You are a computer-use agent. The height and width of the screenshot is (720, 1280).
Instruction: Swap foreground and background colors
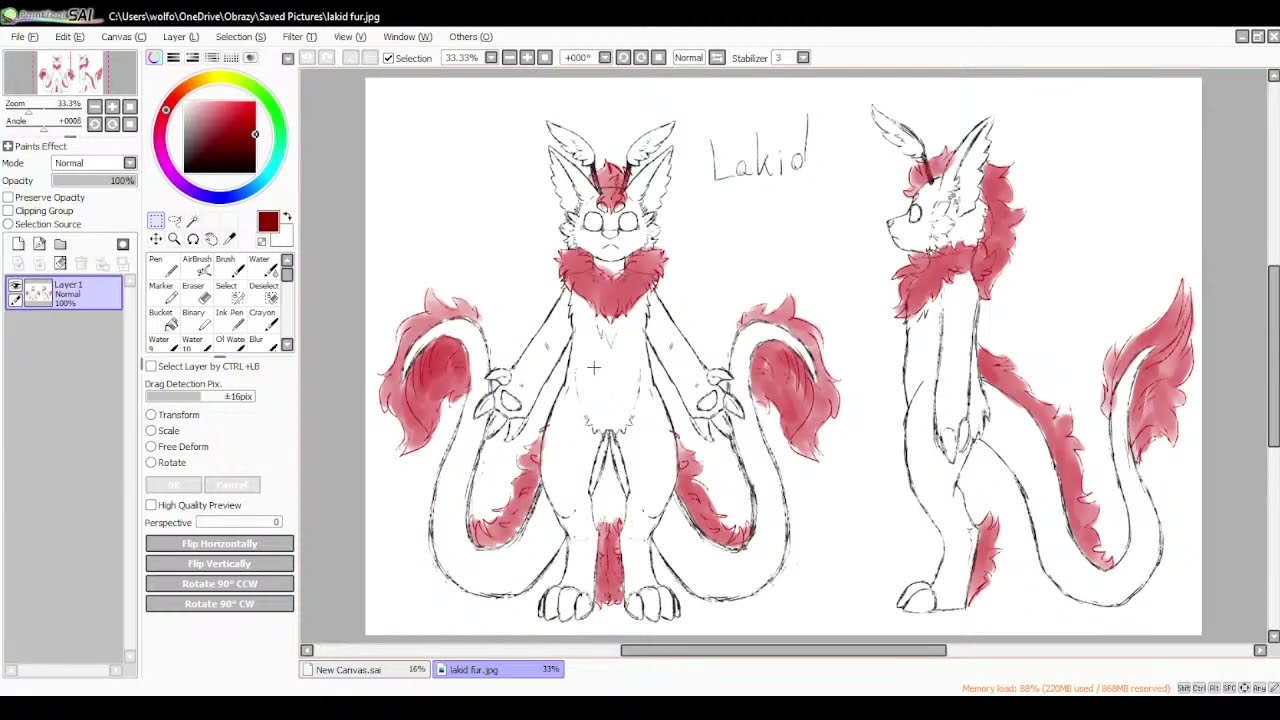[287, 217]
